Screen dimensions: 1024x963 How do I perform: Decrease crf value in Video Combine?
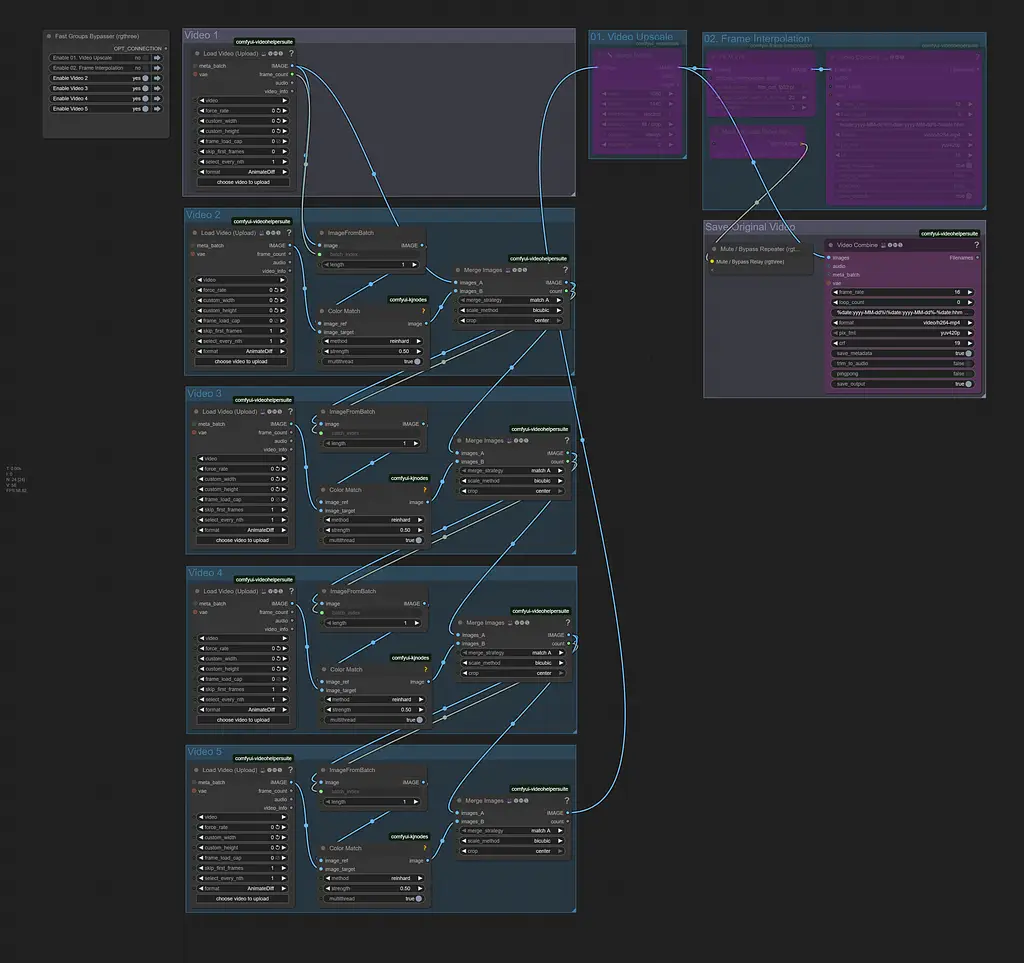coord(836,343)
